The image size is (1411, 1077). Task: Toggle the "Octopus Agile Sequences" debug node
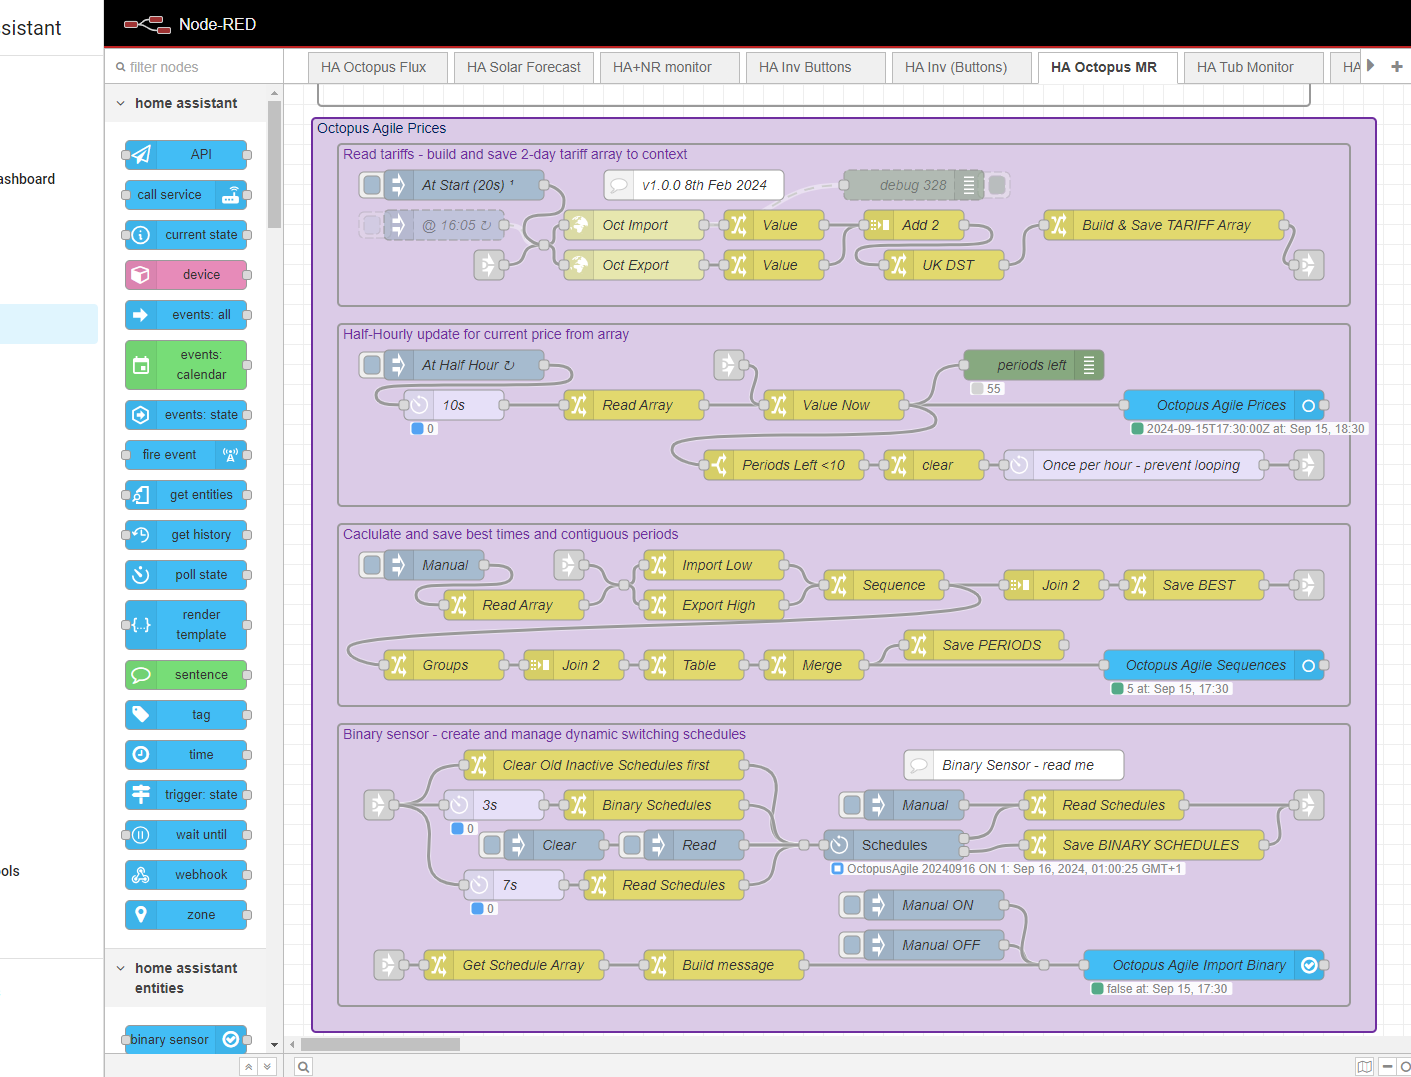pyautogui.click(x=1310, y=664)
